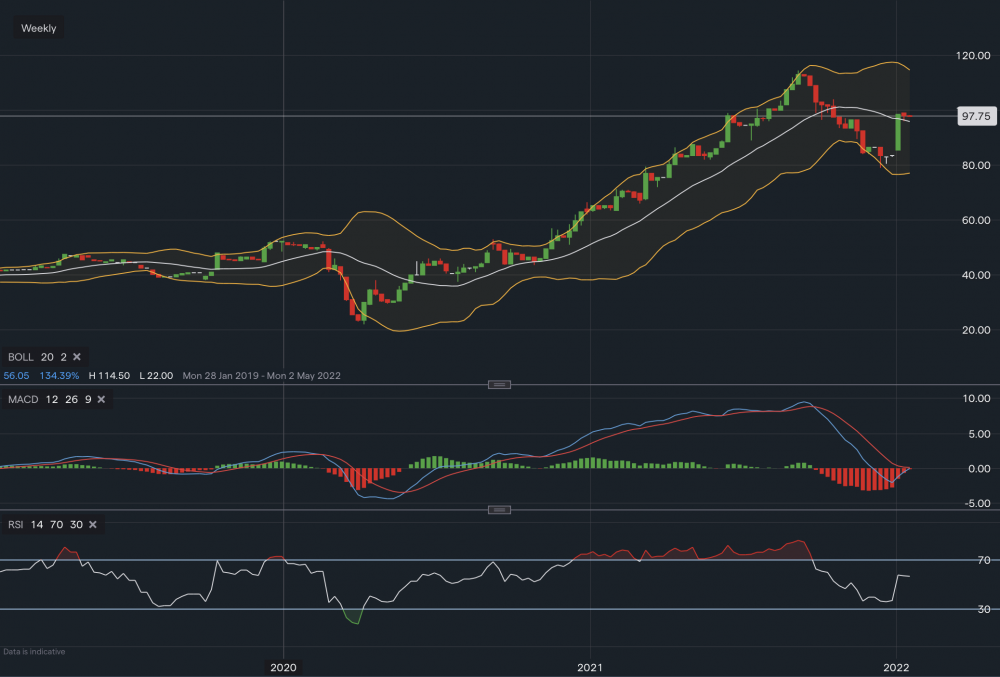Click the grip handle between MACD and RSI panes
1000x677 pixels.
point(499,510)
